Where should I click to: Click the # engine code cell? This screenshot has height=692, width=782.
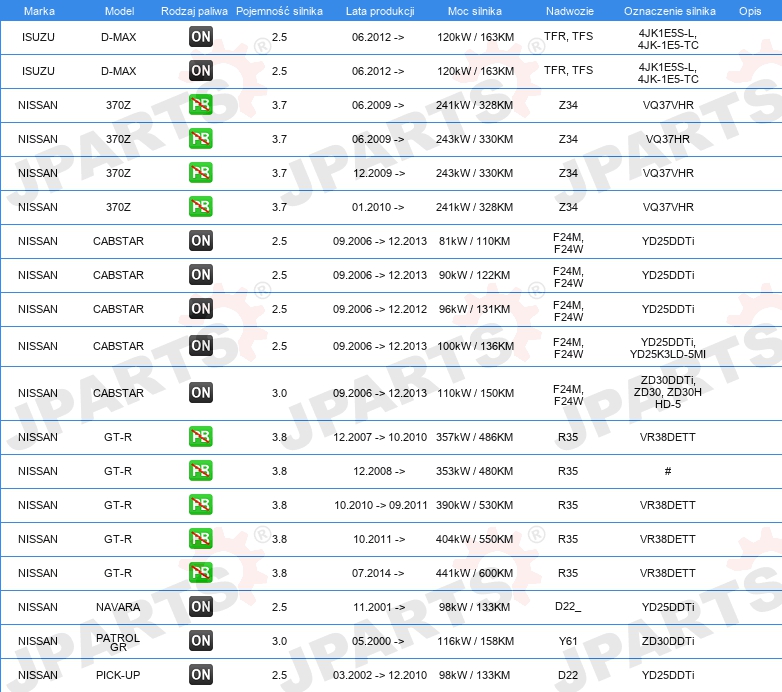pos(668,471)
